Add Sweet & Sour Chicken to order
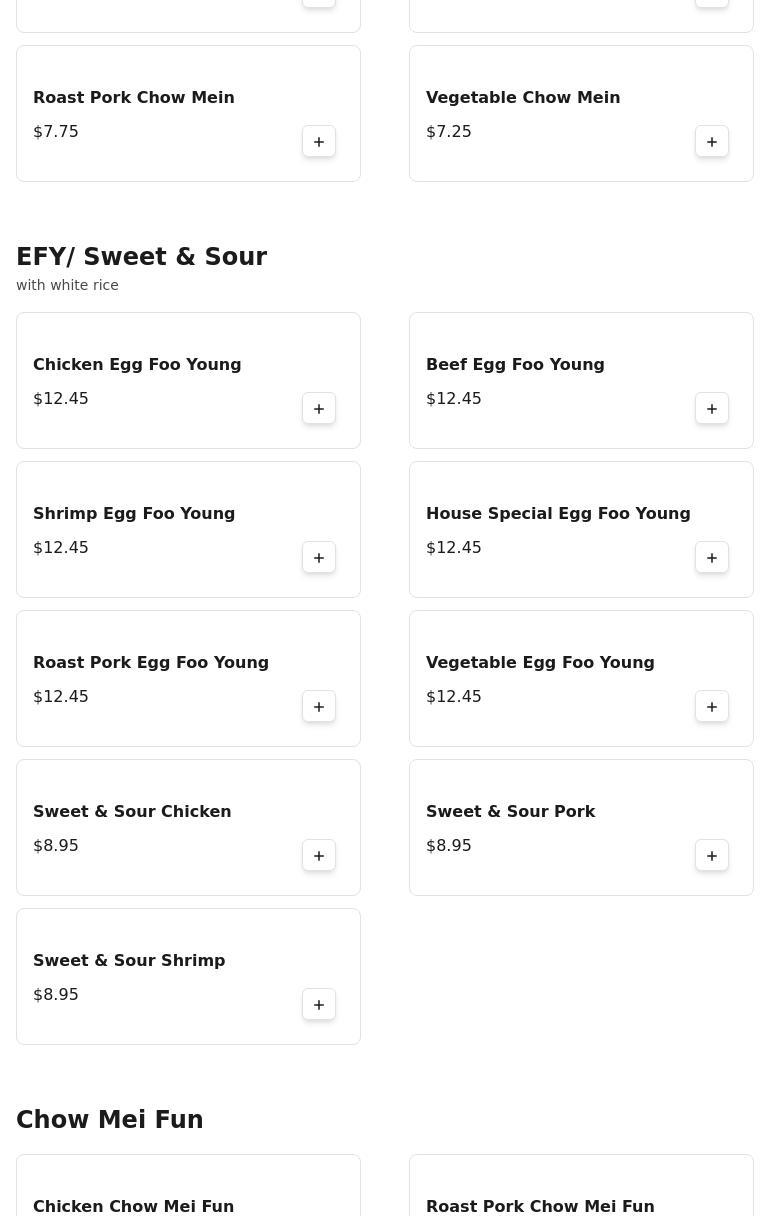The image size is (770, 1216). pos(319,856)
